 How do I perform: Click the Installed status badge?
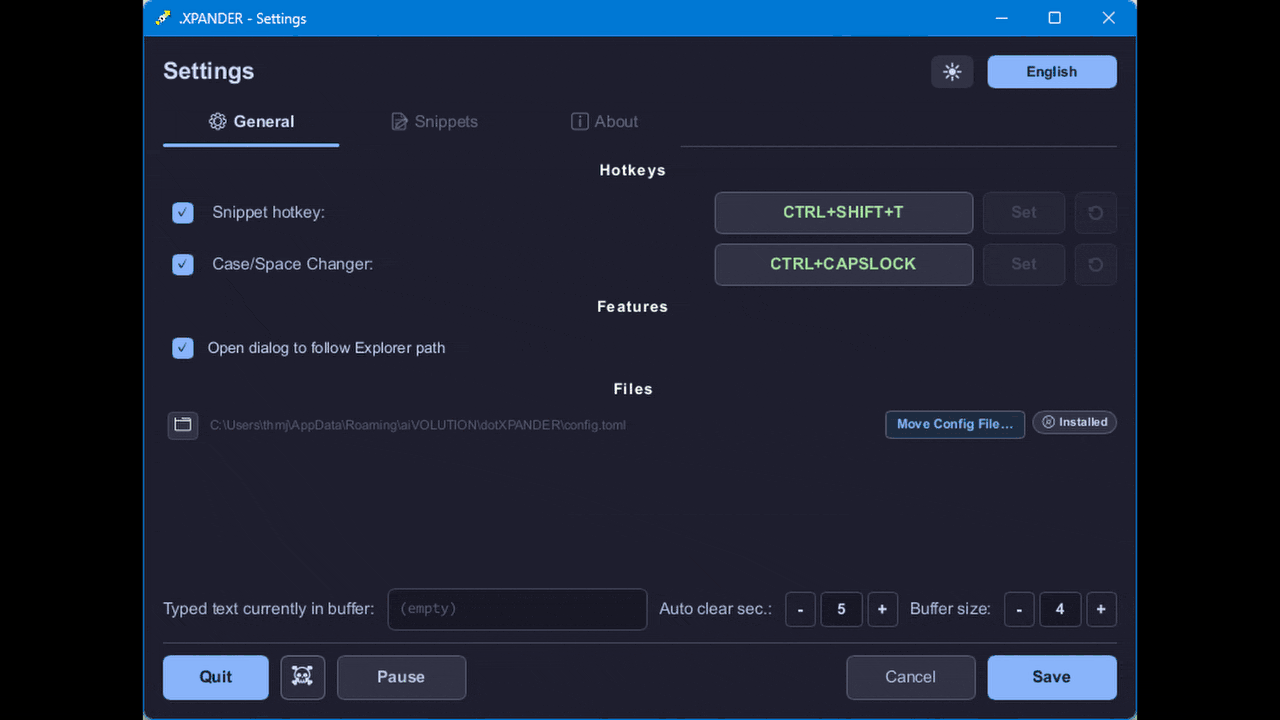pyautogui.click(x=1075, y=422)
